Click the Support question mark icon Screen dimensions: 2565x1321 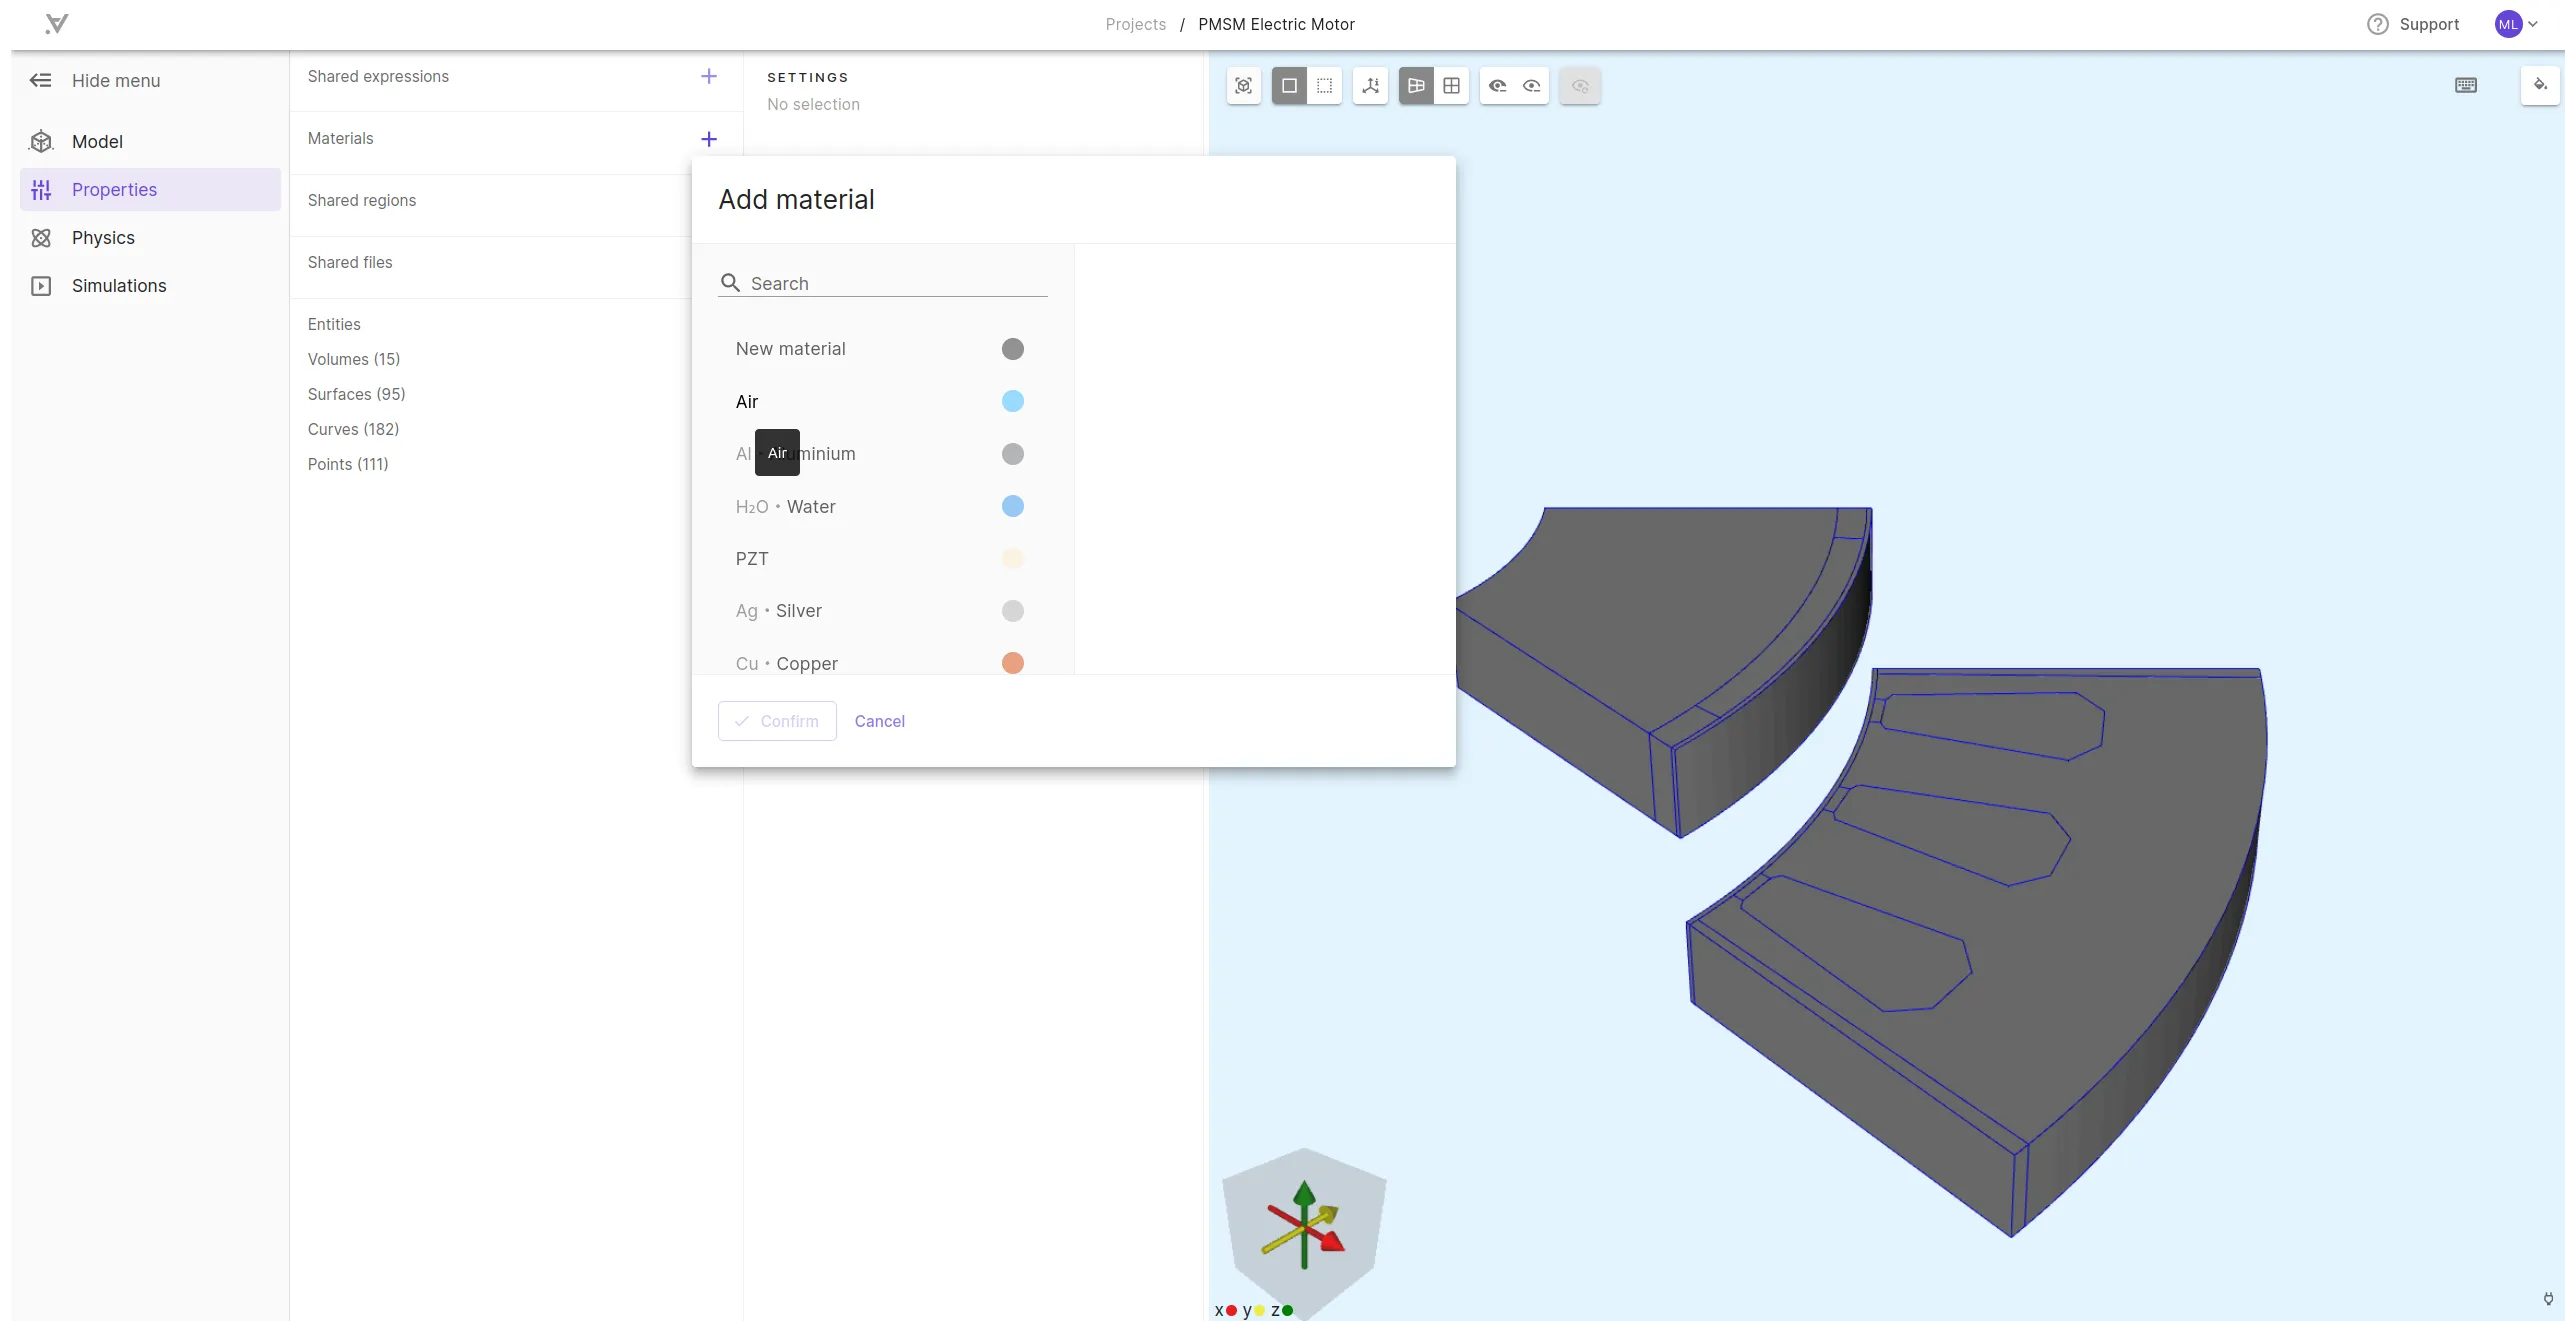[x=2377, y=24]
